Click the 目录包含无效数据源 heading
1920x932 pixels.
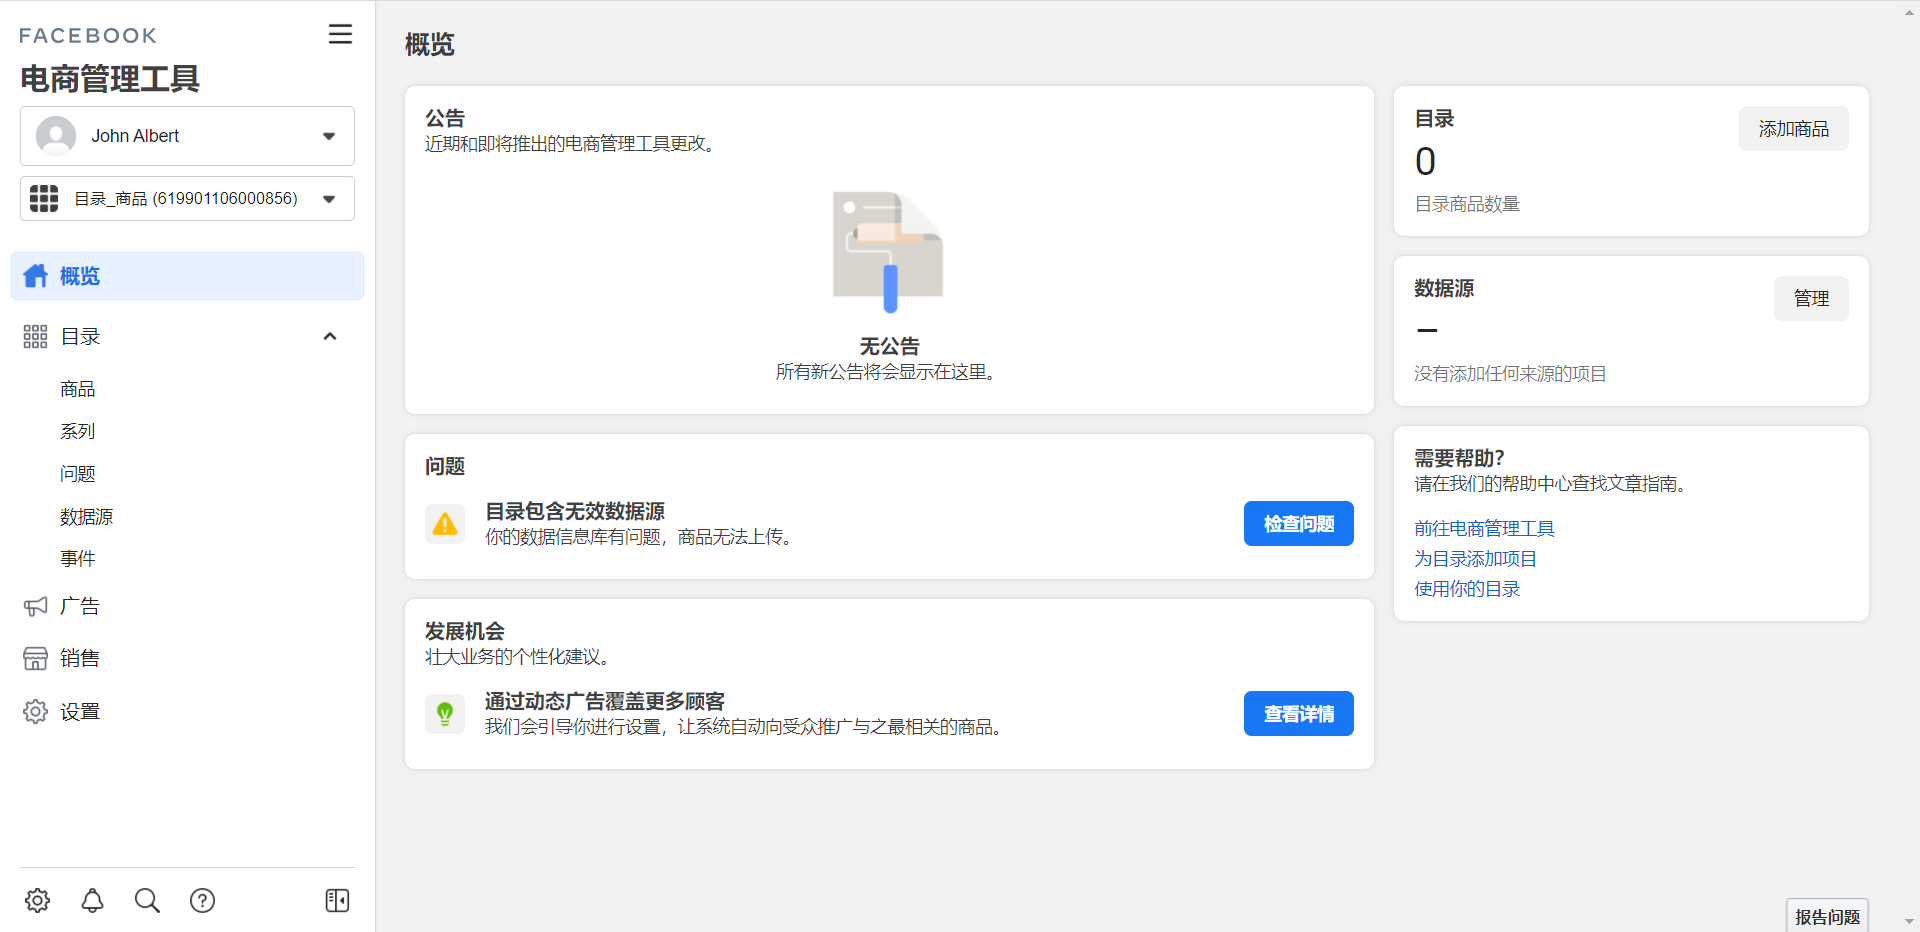(x=575, y=511)
